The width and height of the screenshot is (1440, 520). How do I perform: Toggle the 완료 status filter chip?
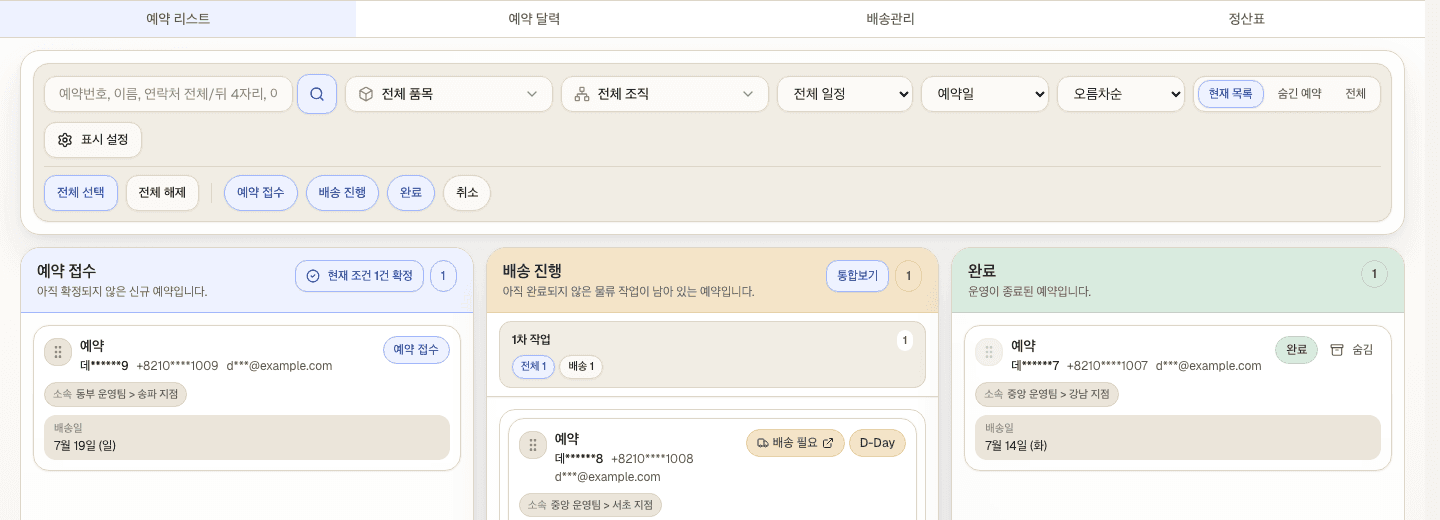(410, 193)
